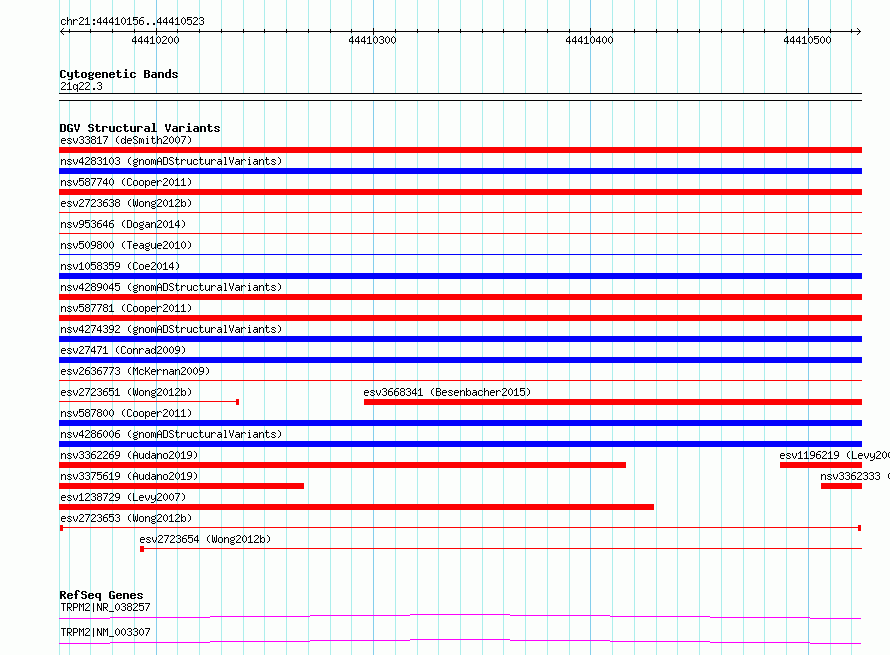Image resolution: width=890 pixels, height=655 pixels.
Task: Click the short red bar under nsv3375619
Action: point(182,486)
